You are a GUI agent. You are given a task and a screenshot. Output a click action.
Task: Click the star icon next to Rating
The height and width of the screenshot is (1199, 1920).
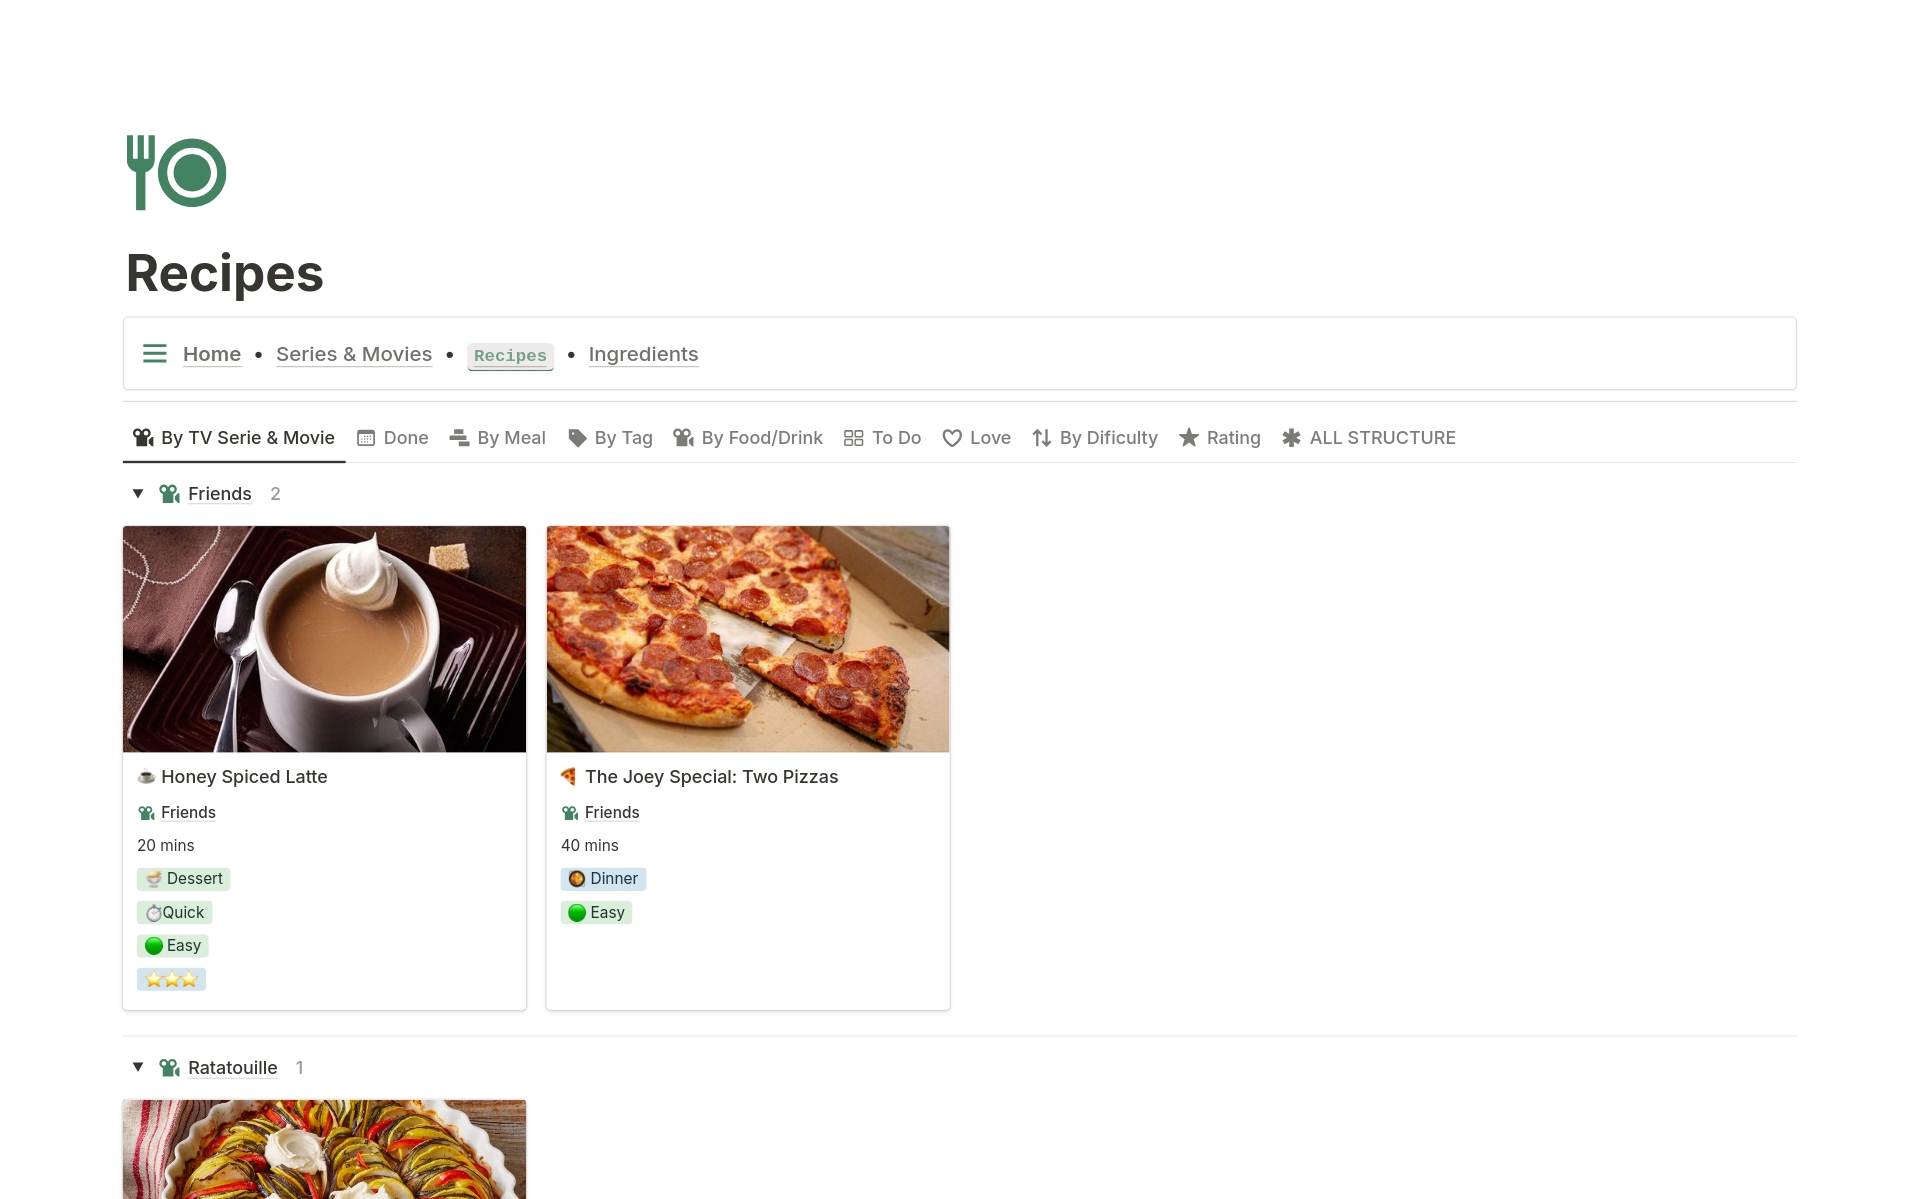pos(1189,437)
